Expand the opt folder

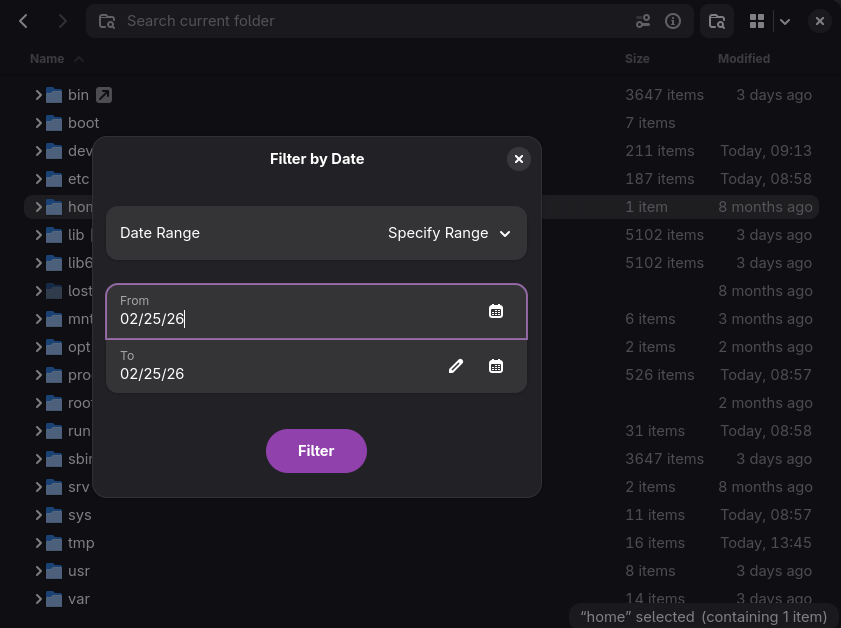pos(38,347)
